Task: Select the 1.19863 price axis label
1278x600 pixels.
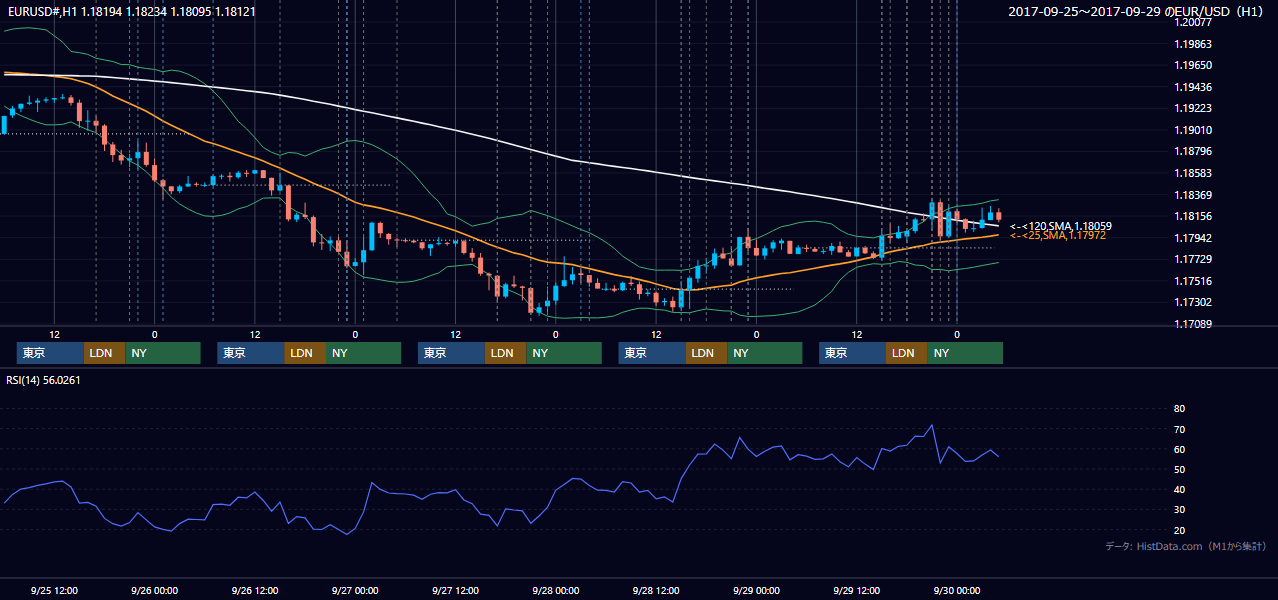Action: click(x=1193, y=44)
